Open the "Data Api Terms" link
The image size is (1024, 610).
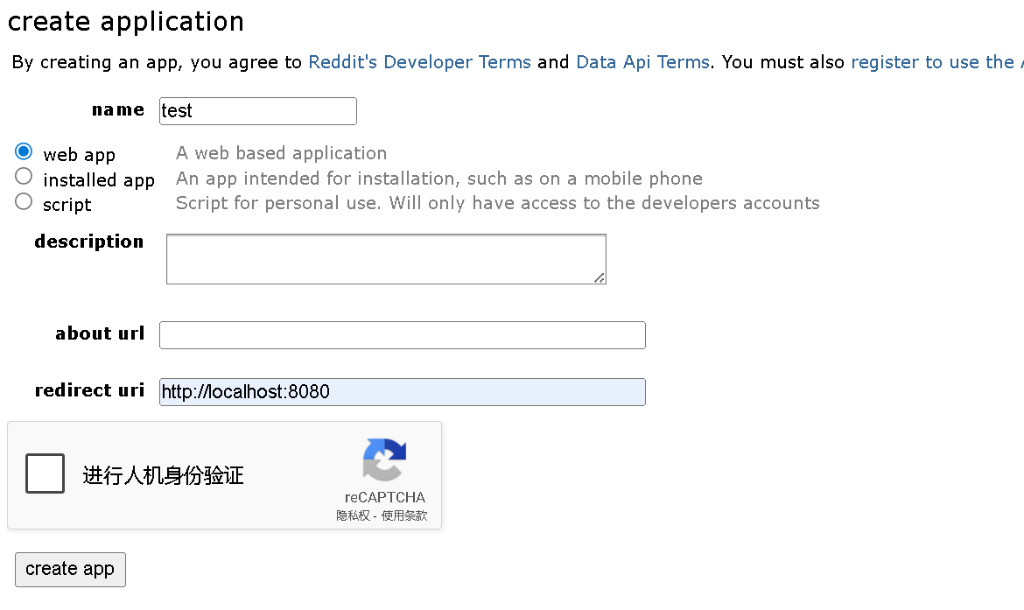(643, 62)
